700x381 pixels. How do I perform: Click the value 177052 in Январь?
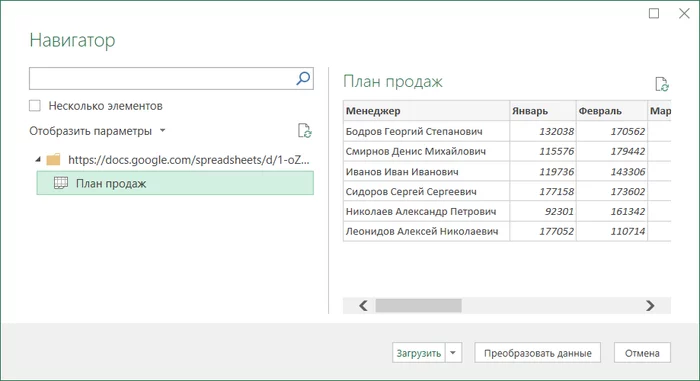tap(556, 231)
